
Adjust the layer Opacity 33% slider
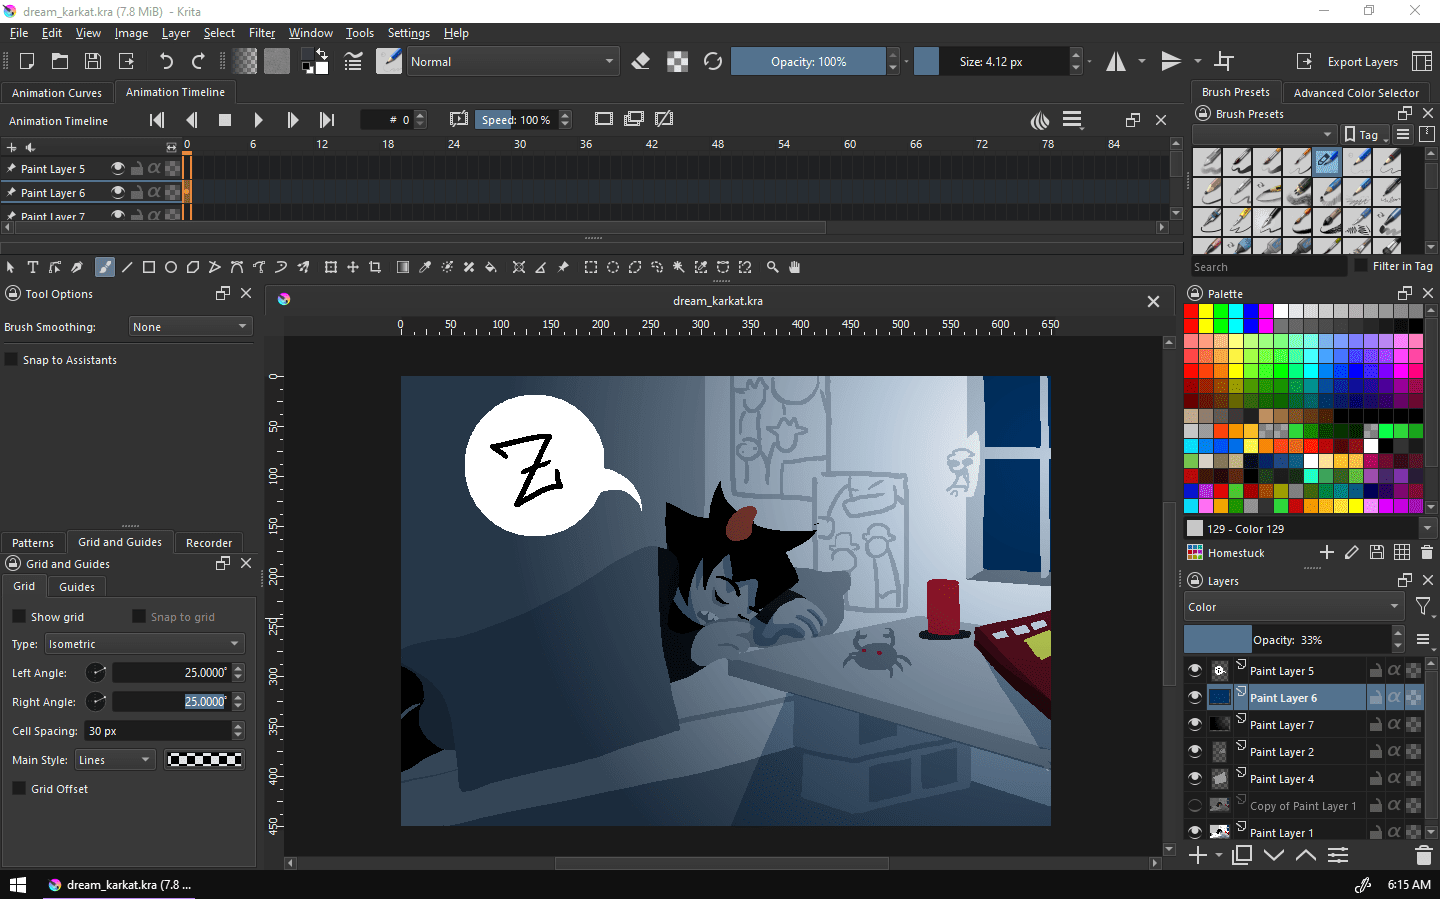click(1287, 640)
